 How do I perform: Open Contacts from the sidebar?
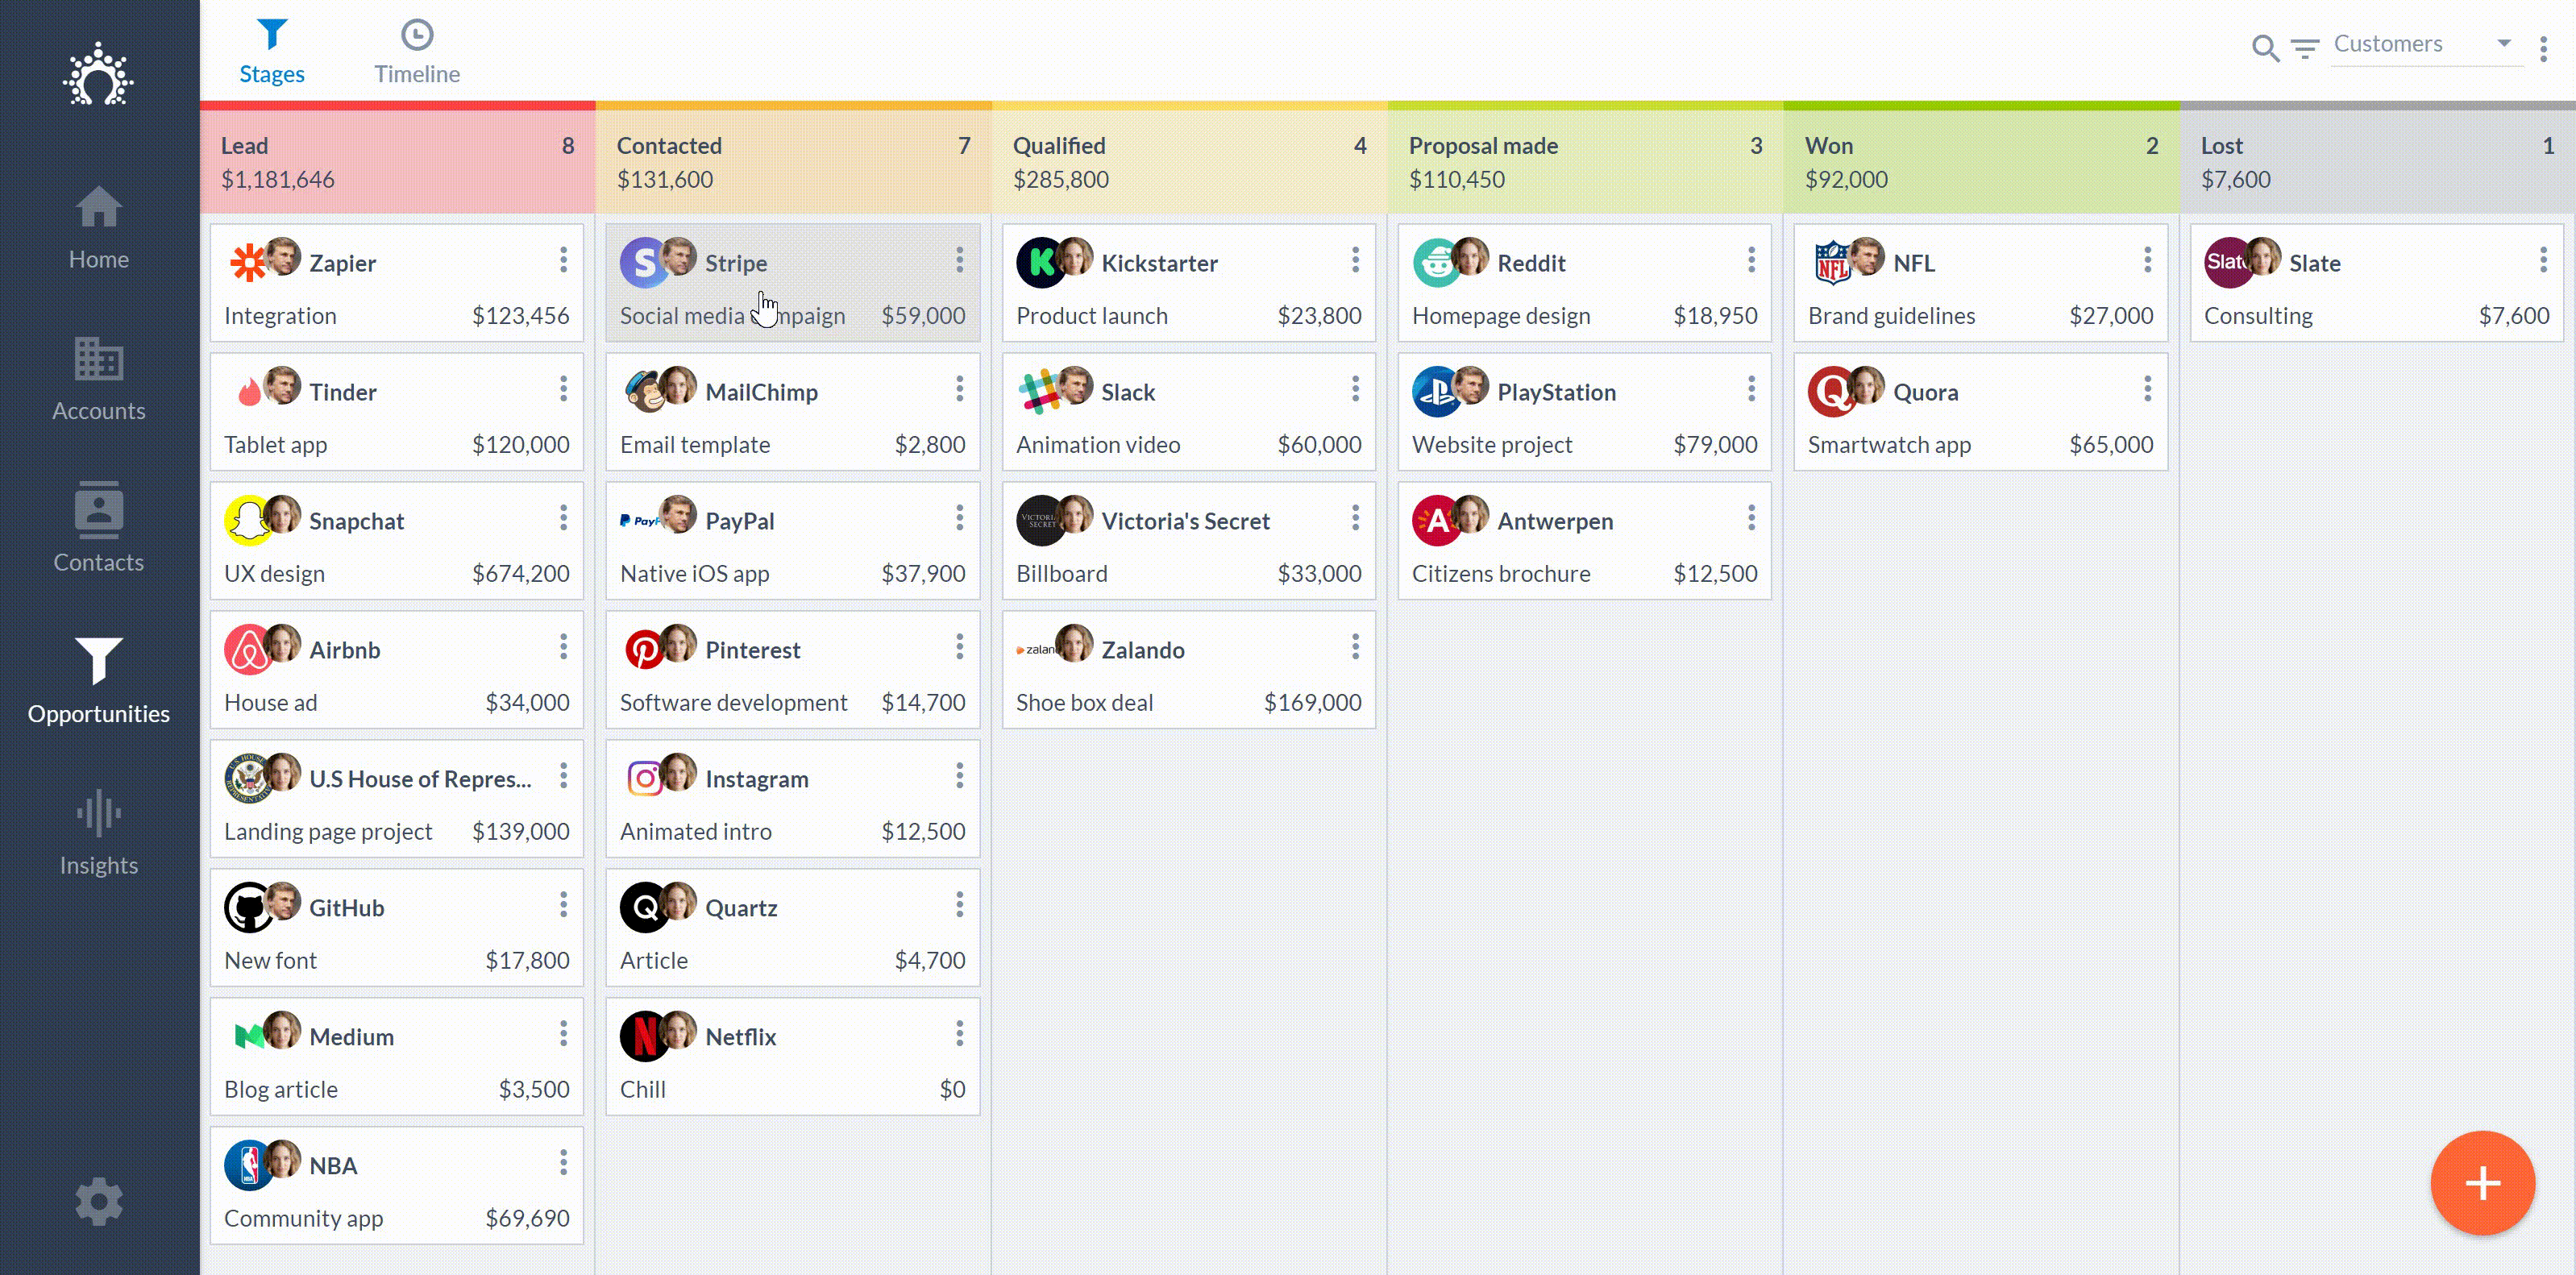[x=98, y=529]
